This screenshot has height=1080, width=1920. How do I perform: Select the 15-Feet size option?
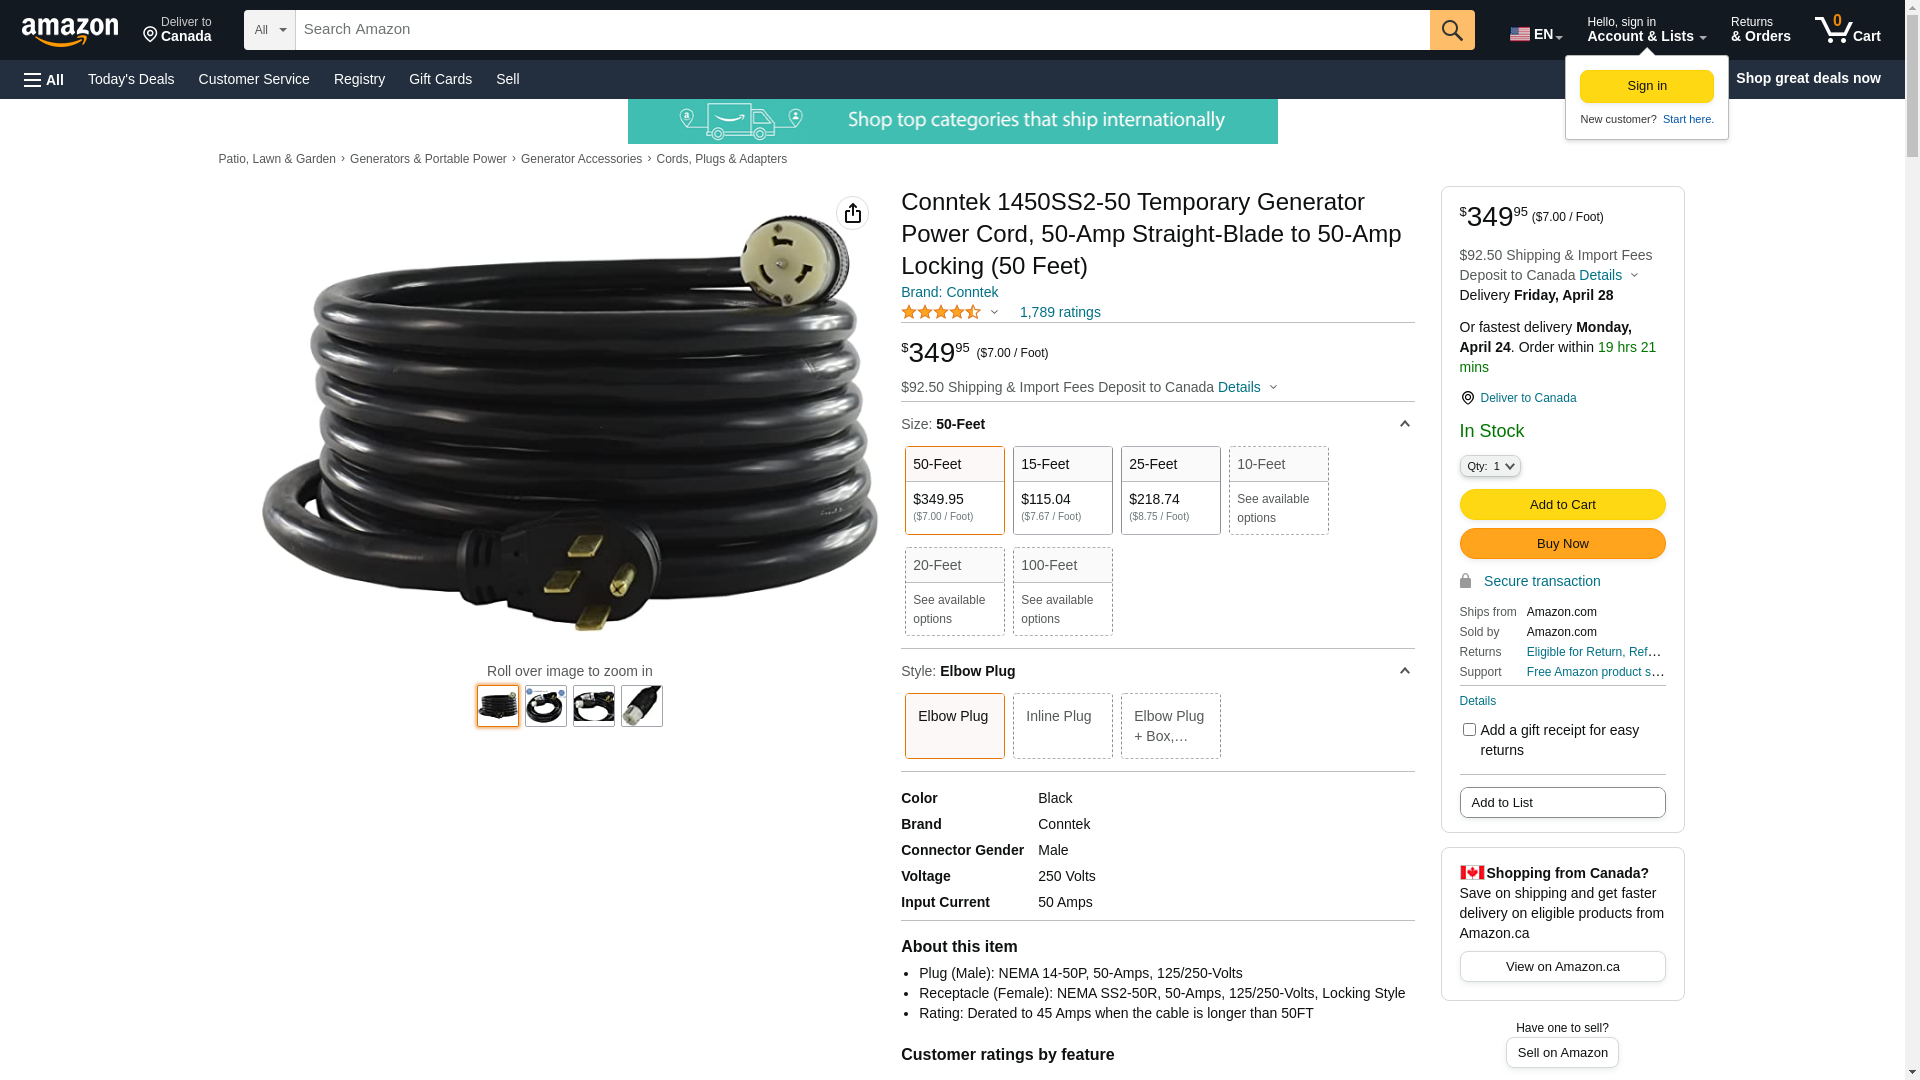pos(1063,490)
